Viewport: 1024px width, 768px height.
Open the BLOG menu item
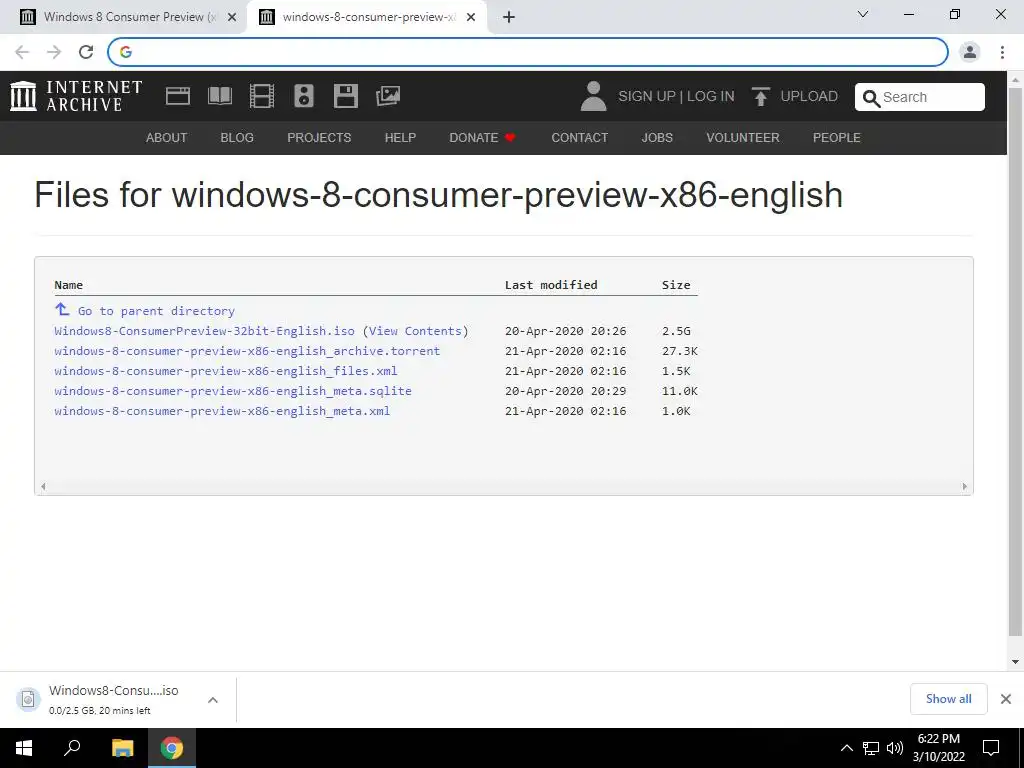pos(237,138)
